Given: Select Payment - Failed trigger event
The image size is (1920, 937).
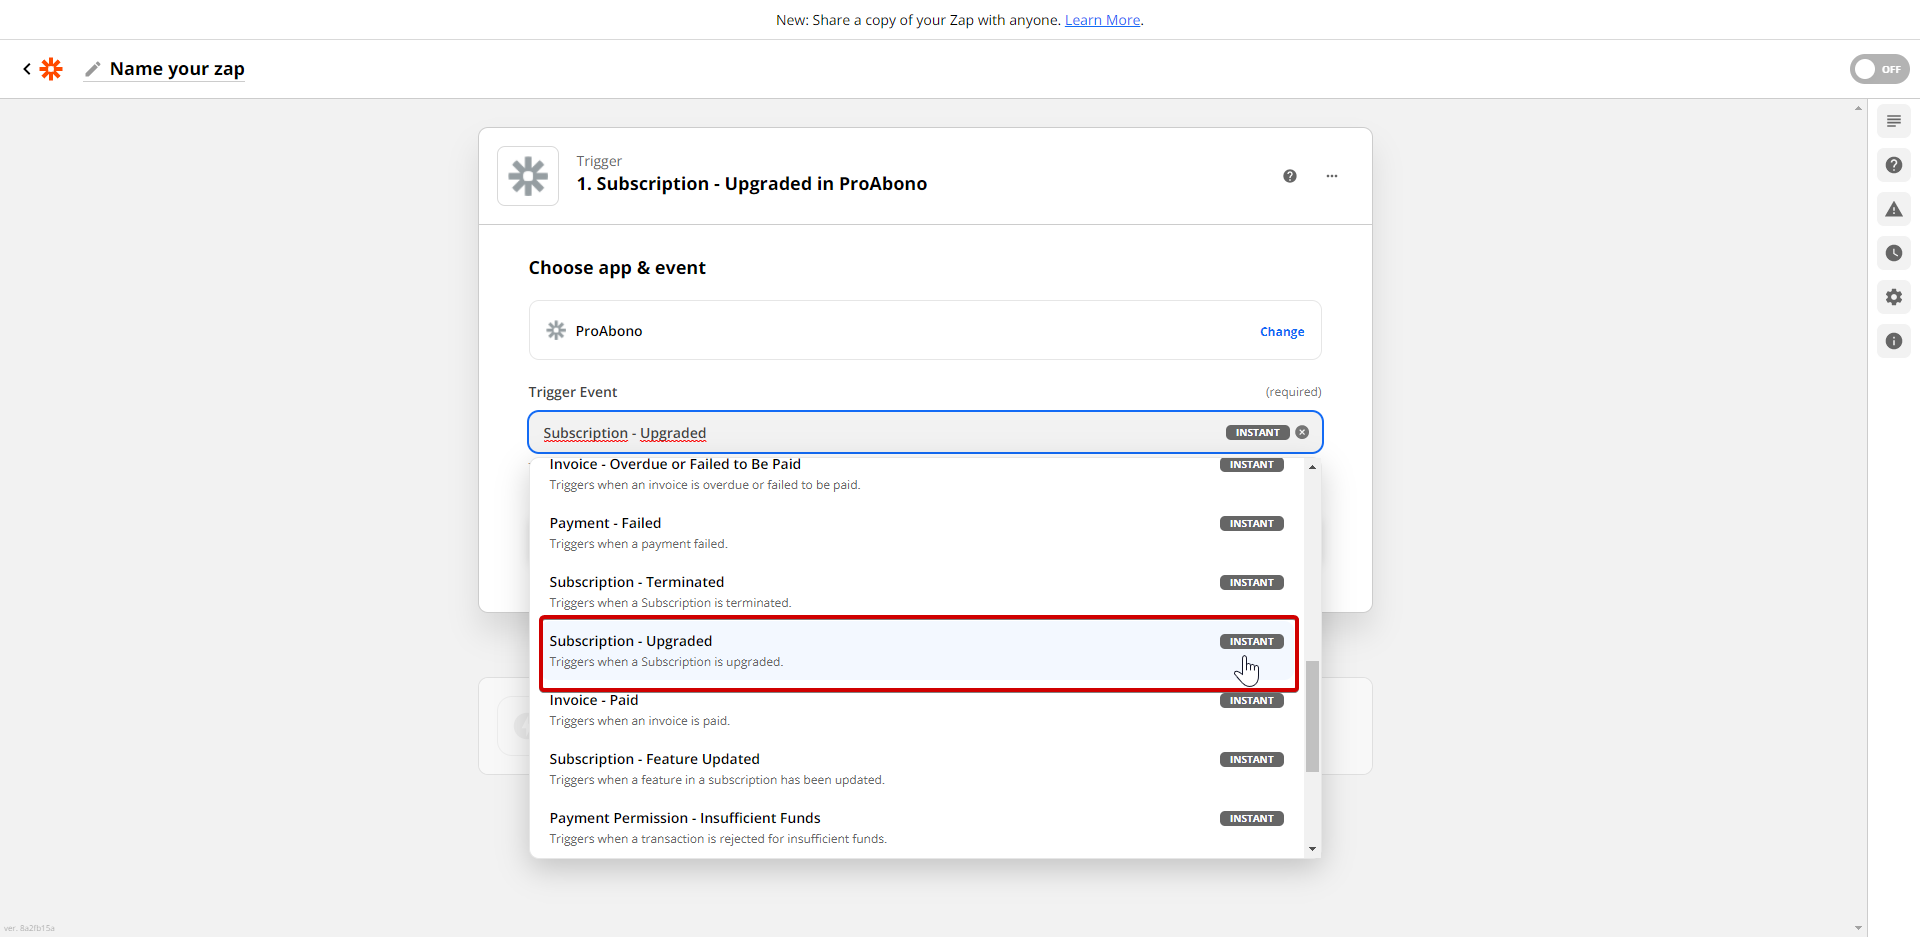Looking at the screenshot, I should click(917, 533).
